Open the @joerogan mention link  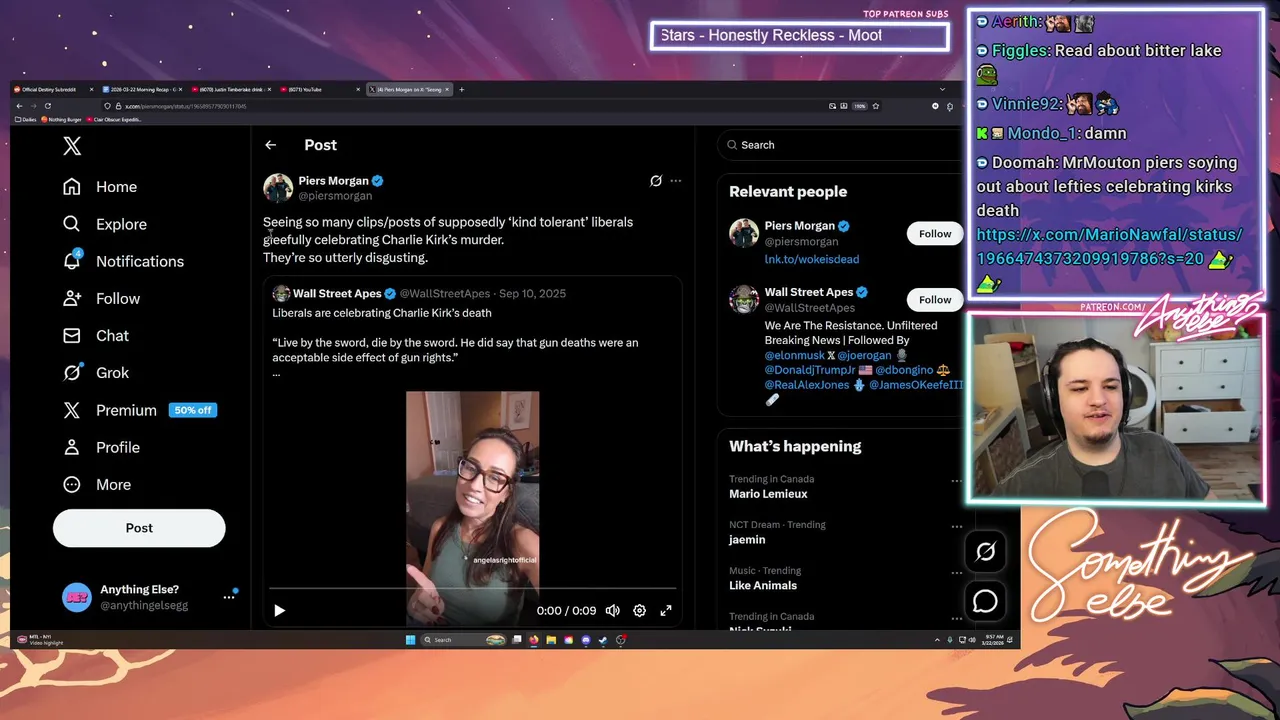tap(864, 355)
